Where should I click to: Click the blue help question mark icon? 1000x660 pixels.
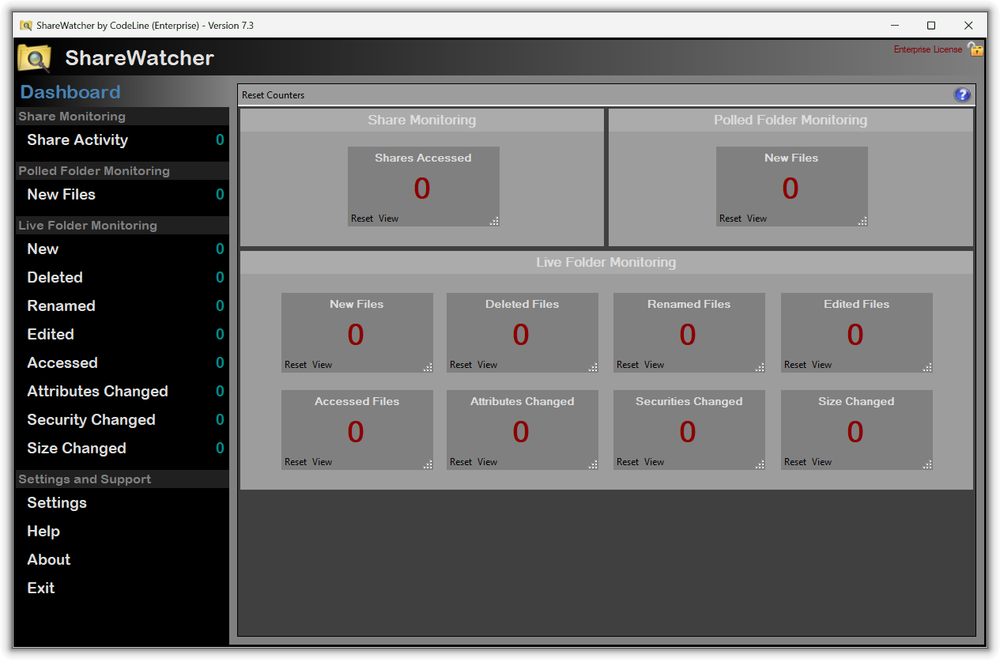pyautogui.click(x=962, y=95)
